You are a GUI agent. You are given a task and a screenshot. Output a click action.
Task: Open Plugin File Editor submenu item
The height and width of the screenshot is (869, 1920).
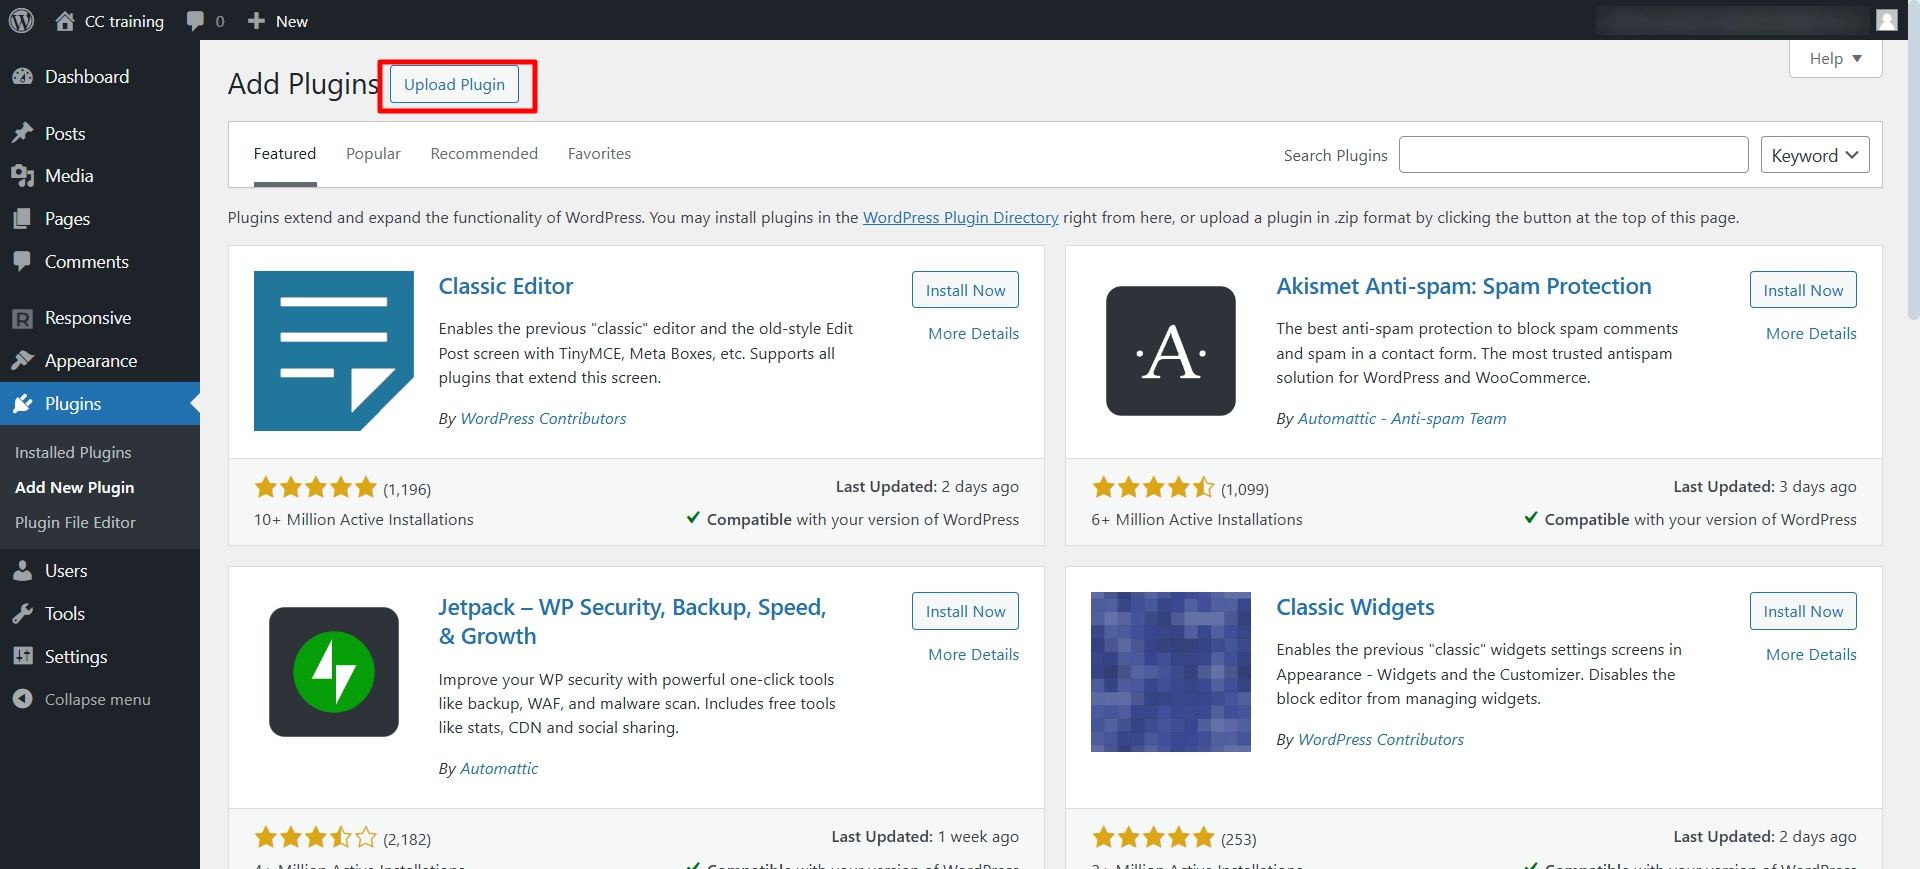(75, 523)
